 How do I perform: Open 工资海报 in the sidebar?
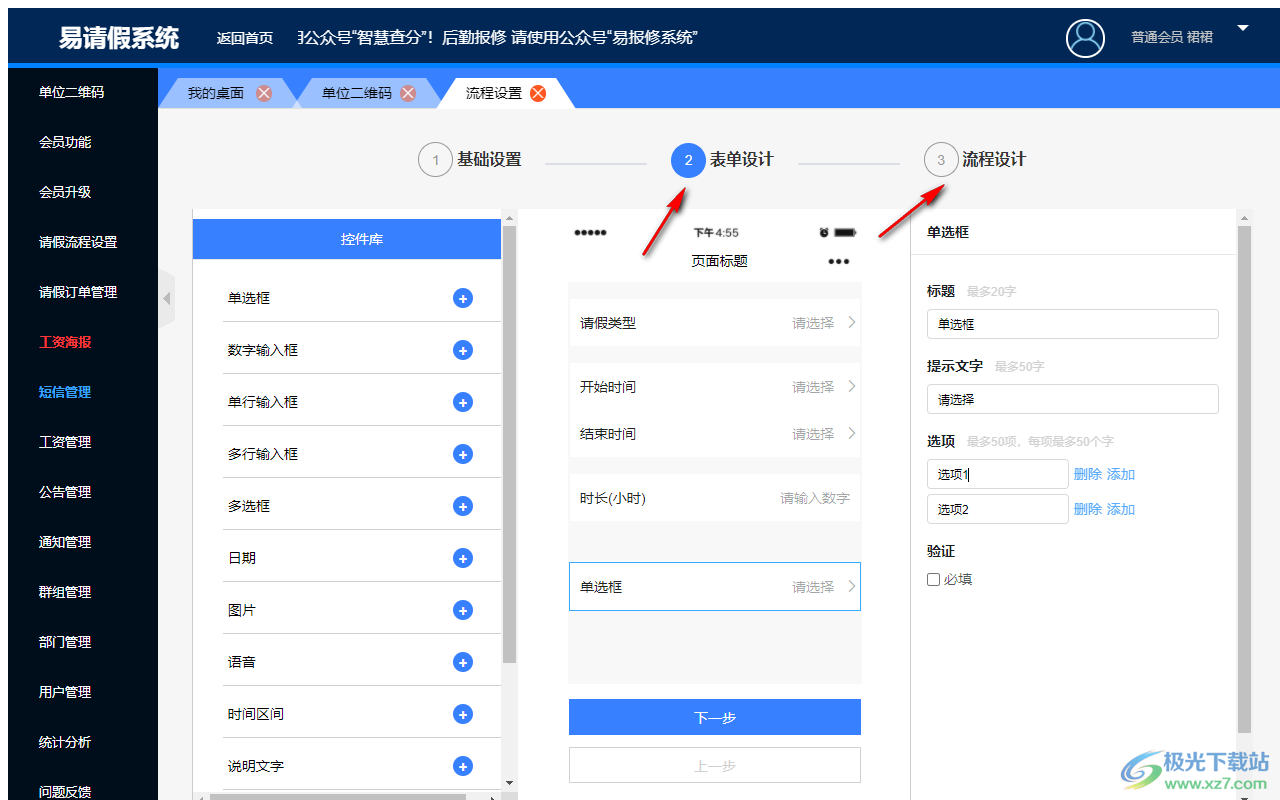pos(65,342)
